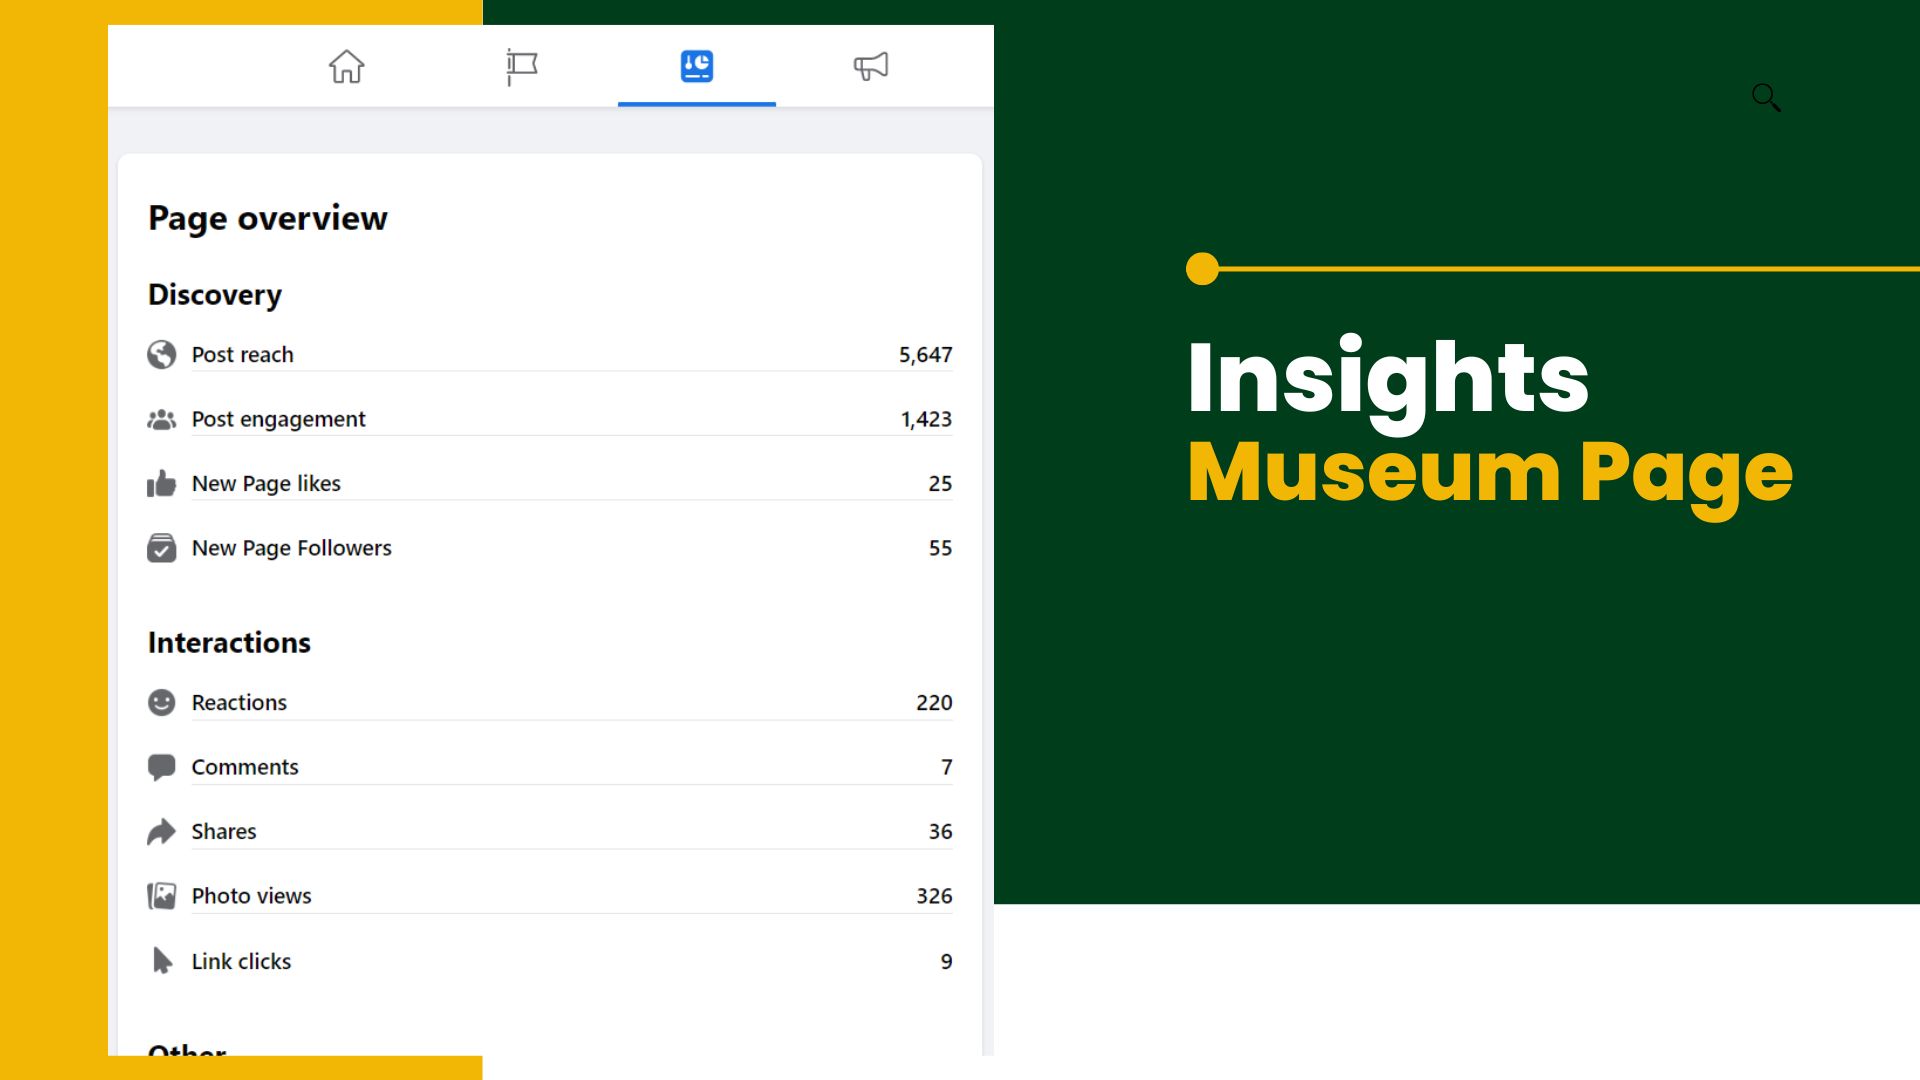Image resolution: width=1920 pixels, height=1080 pixels.
Task: Click the smiley Reactions icon
Action: pyautogui.click(x=161, y=703)
